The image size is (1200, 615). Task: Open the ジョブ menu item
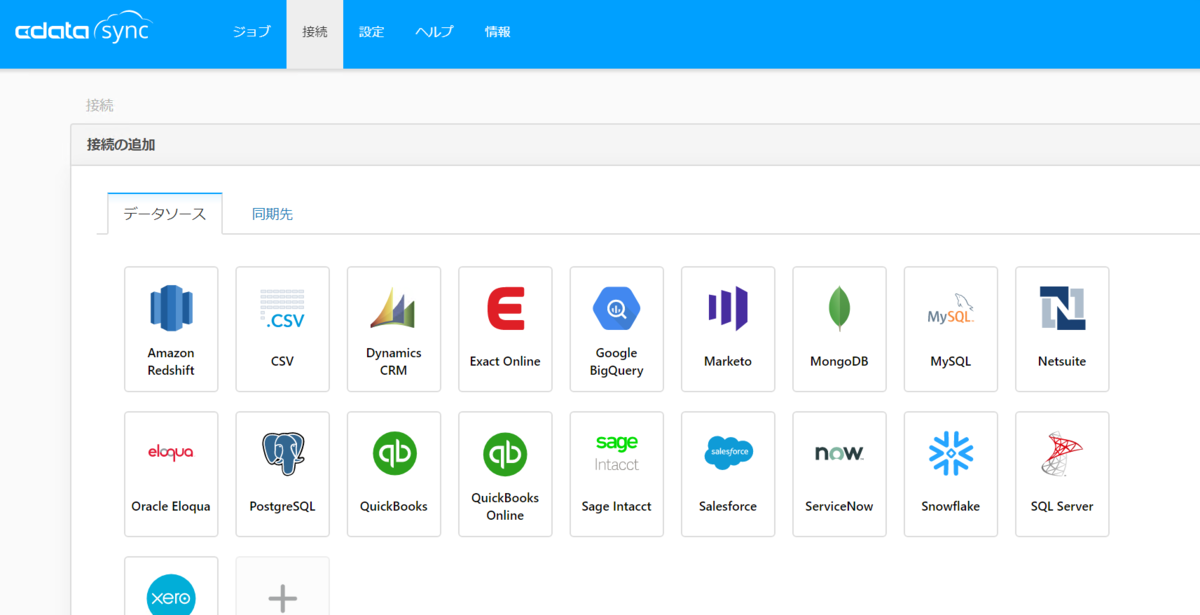click(x=252, y=32)
